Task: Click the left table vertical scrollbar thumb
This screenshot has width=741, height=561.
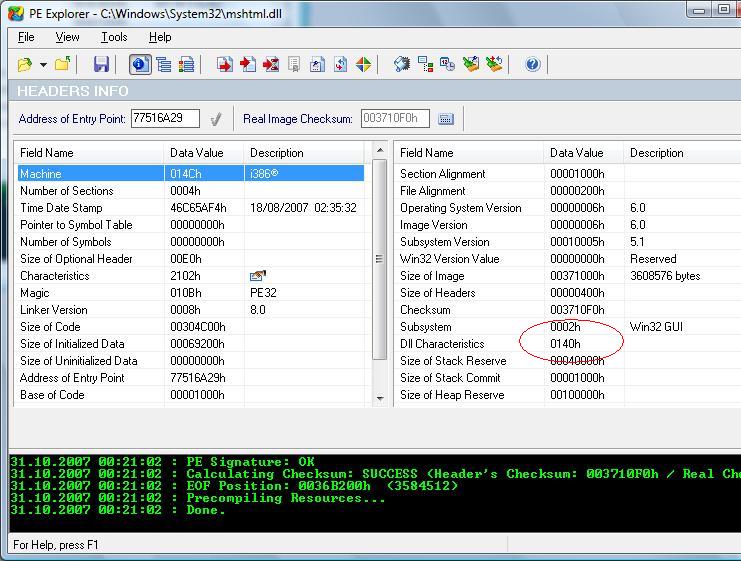Action: click(380, 259)
